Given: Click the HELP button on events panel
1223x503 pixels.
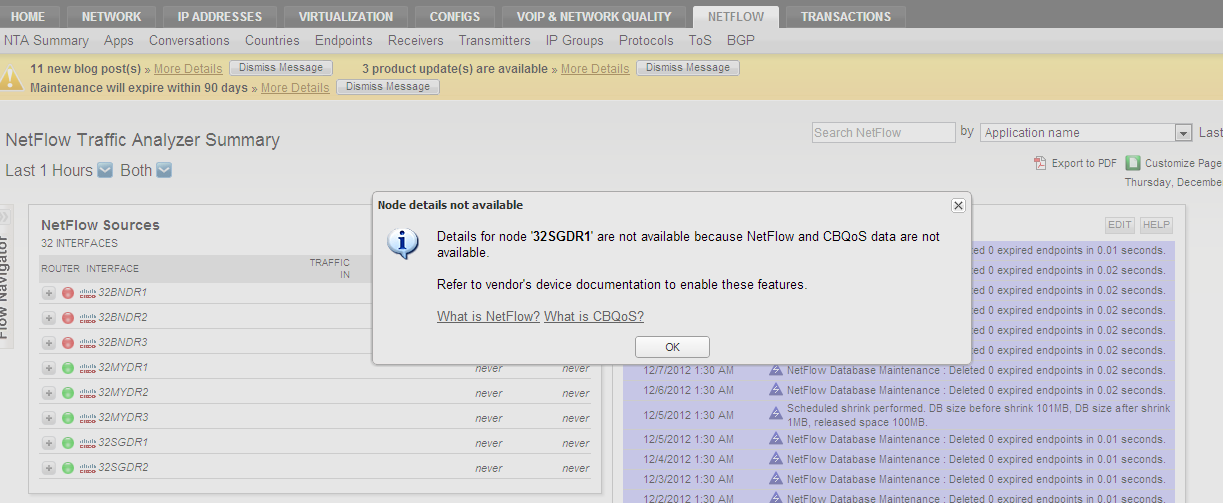Looking at the screenshot, I should tap(1156, 226).
